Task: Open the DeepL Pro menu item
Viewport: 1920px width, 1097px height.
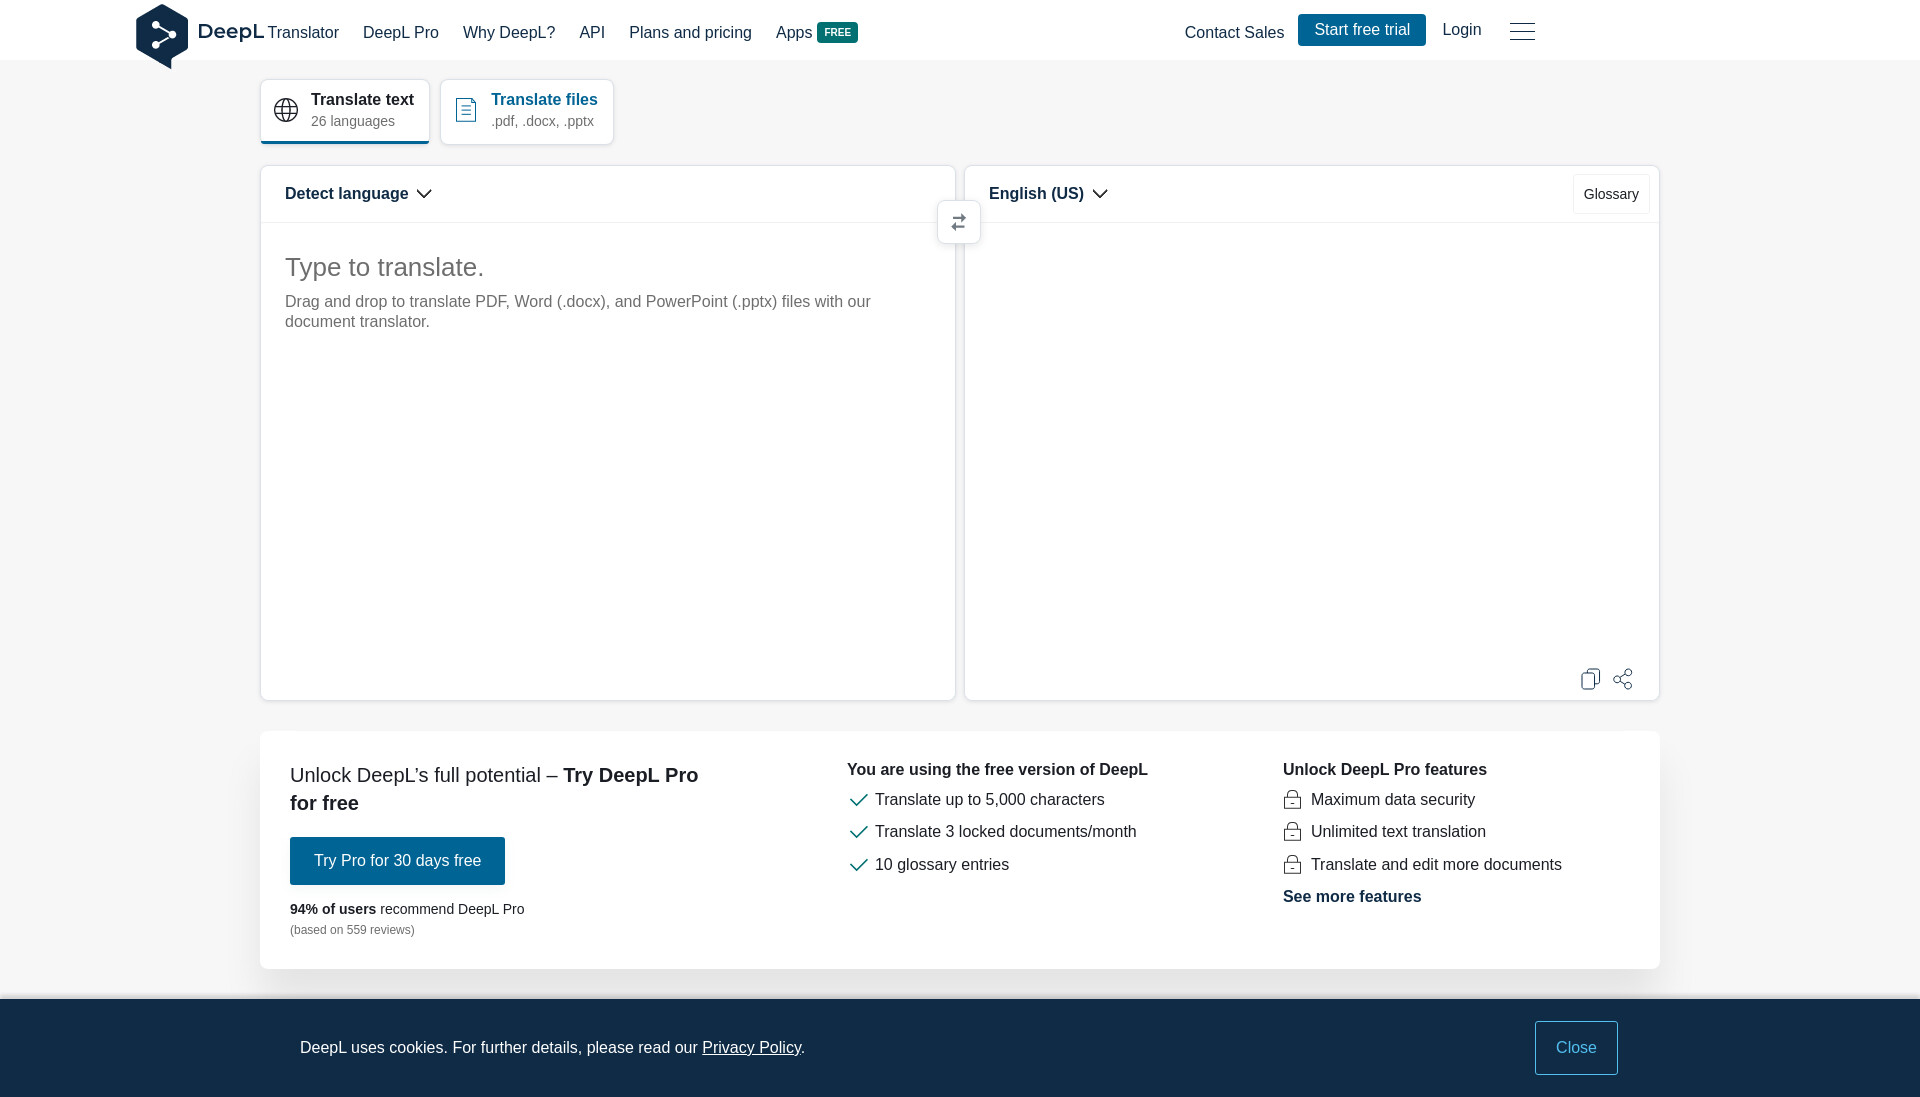Action: 401,32
